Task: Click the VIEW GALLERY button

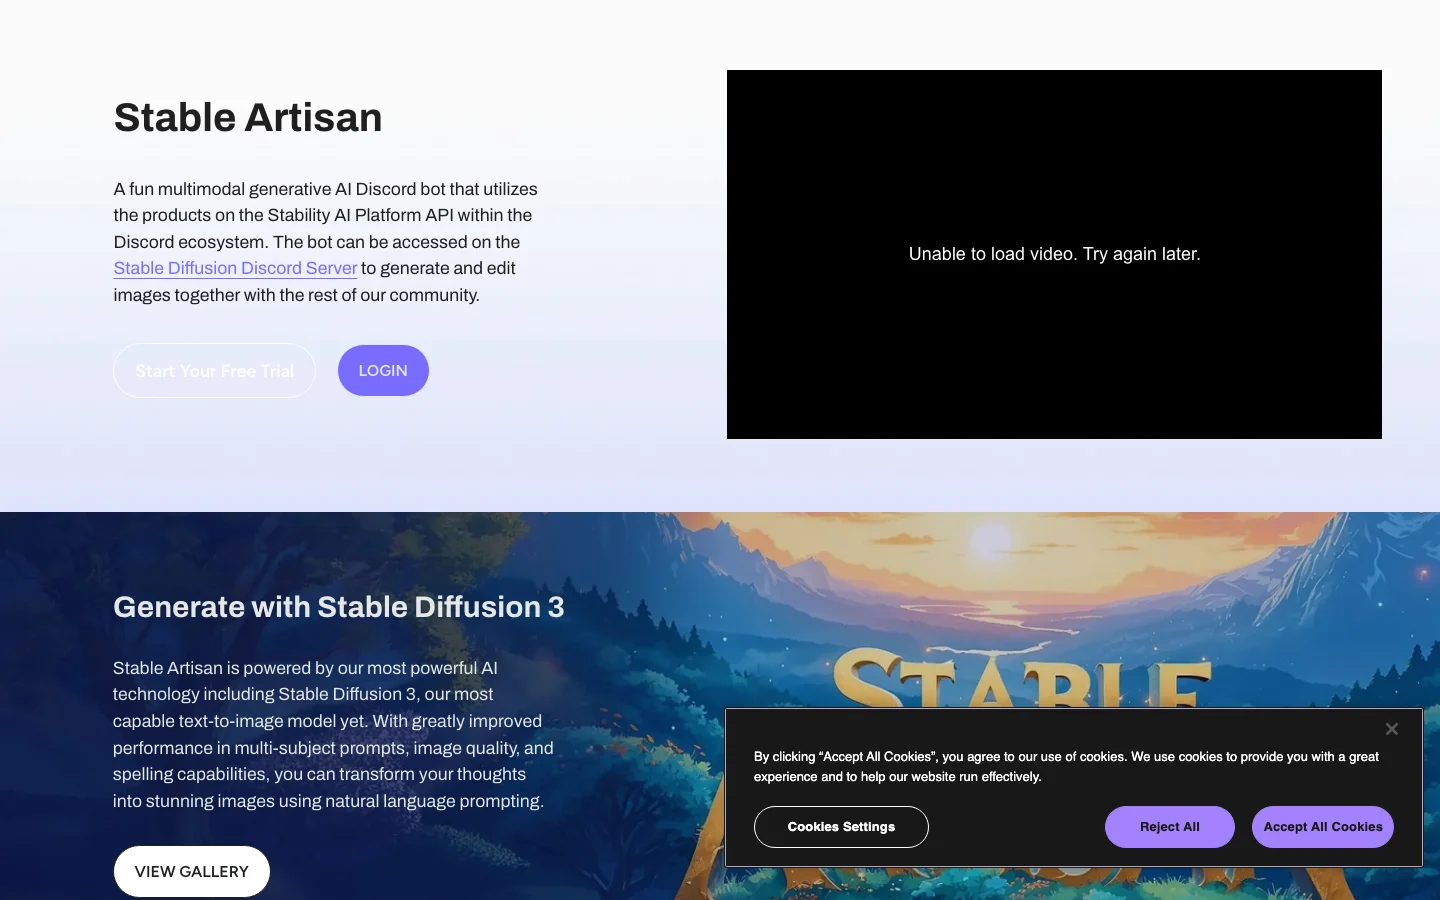Action: (192, 871)
